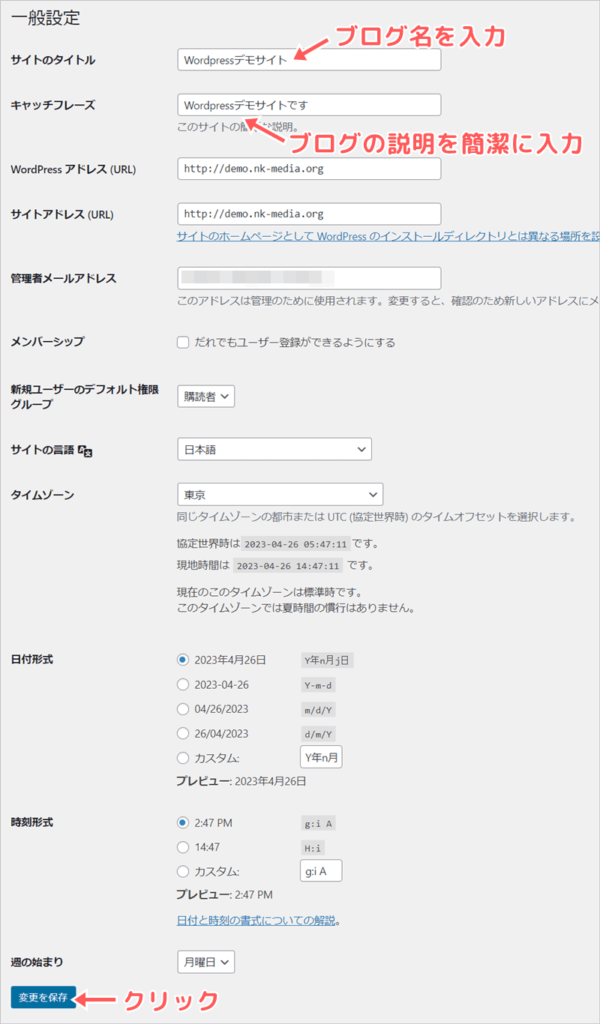
Task: Open the 日付と時刻の書式についての解説 link
Action: 256,920
